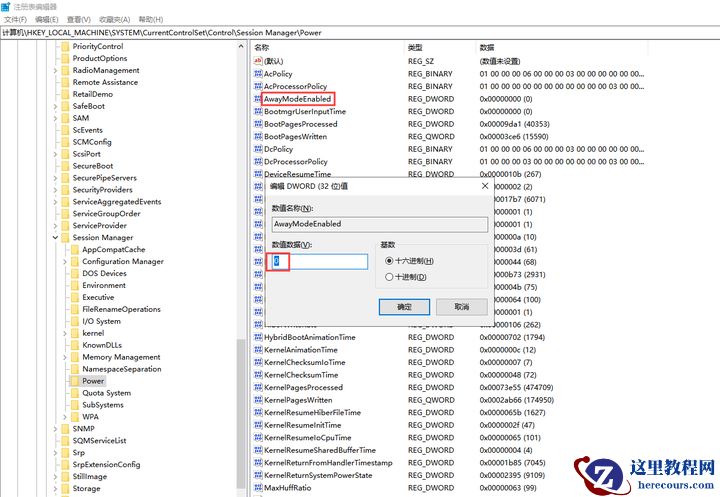Click the SecureBoot folder icon
This screenshot has width=720, height=497.
click(65, 166)
